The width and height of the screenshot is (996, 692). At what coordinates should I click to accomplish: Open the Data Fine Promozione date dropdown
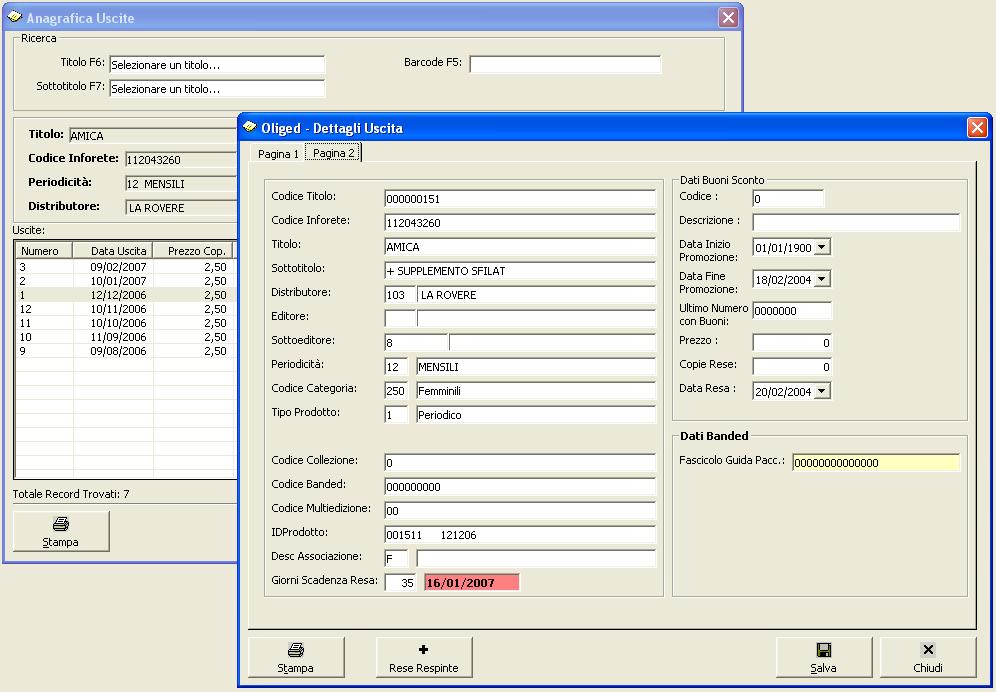tap(822, 279)
